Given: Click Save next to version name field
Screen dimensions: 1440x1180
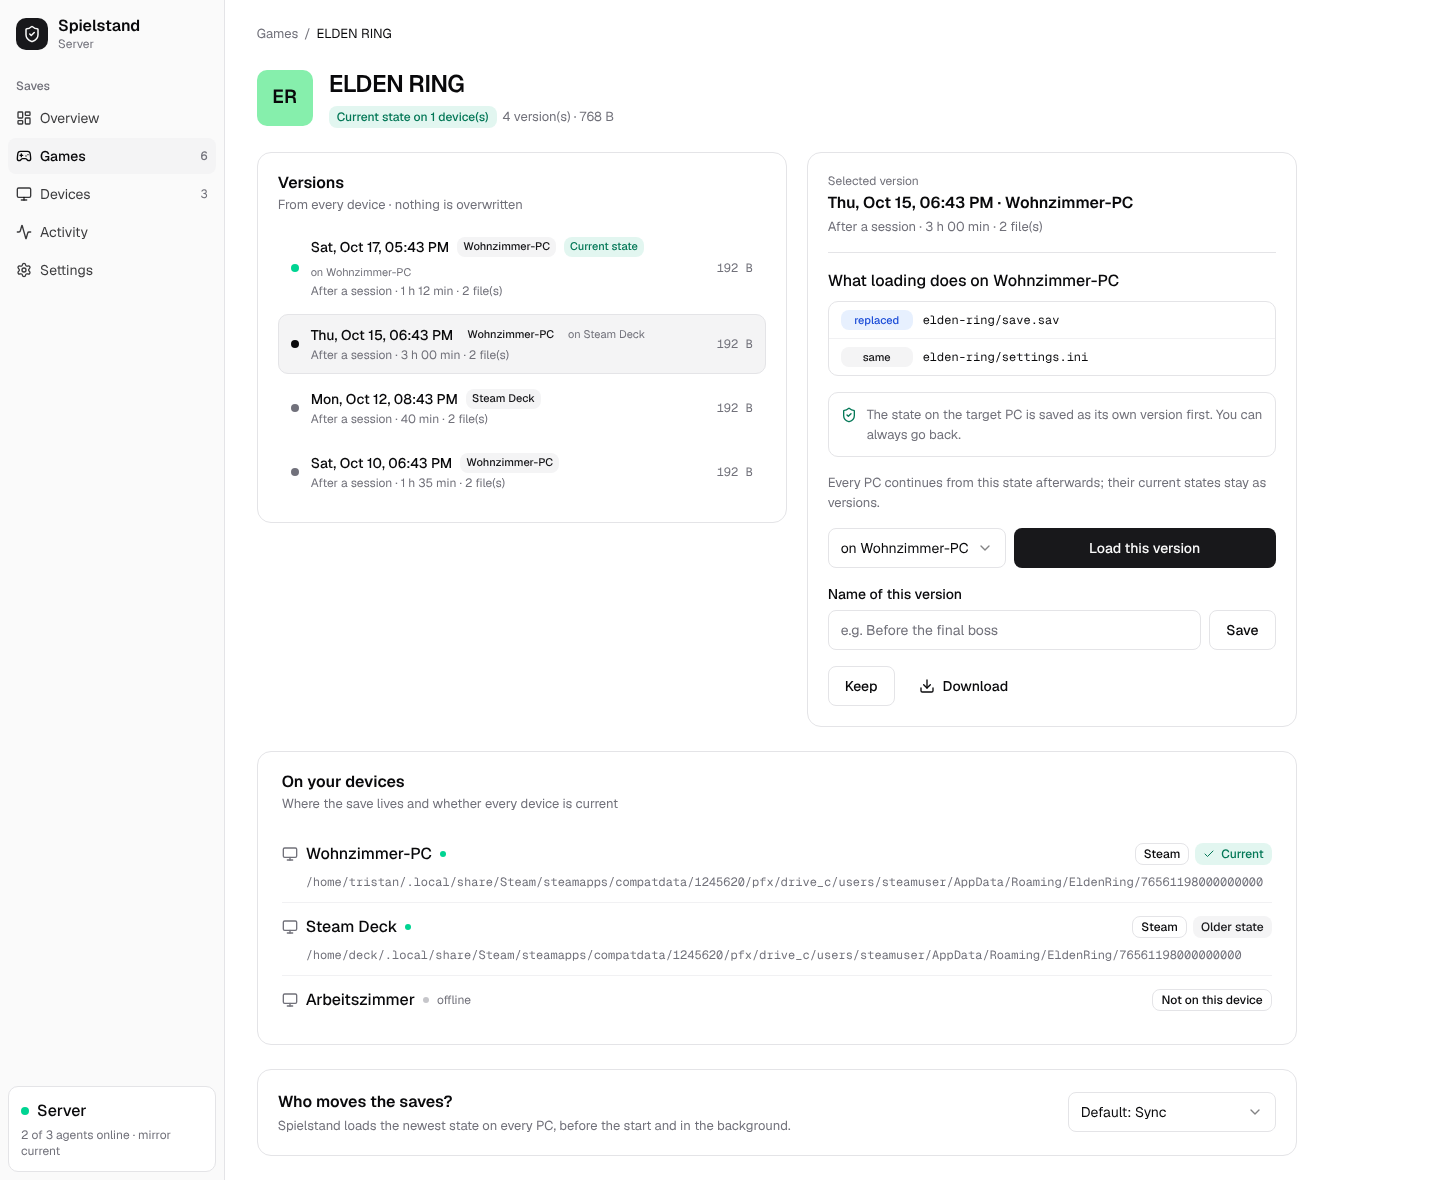Looking at the screenshot, I should (1242, 630).
